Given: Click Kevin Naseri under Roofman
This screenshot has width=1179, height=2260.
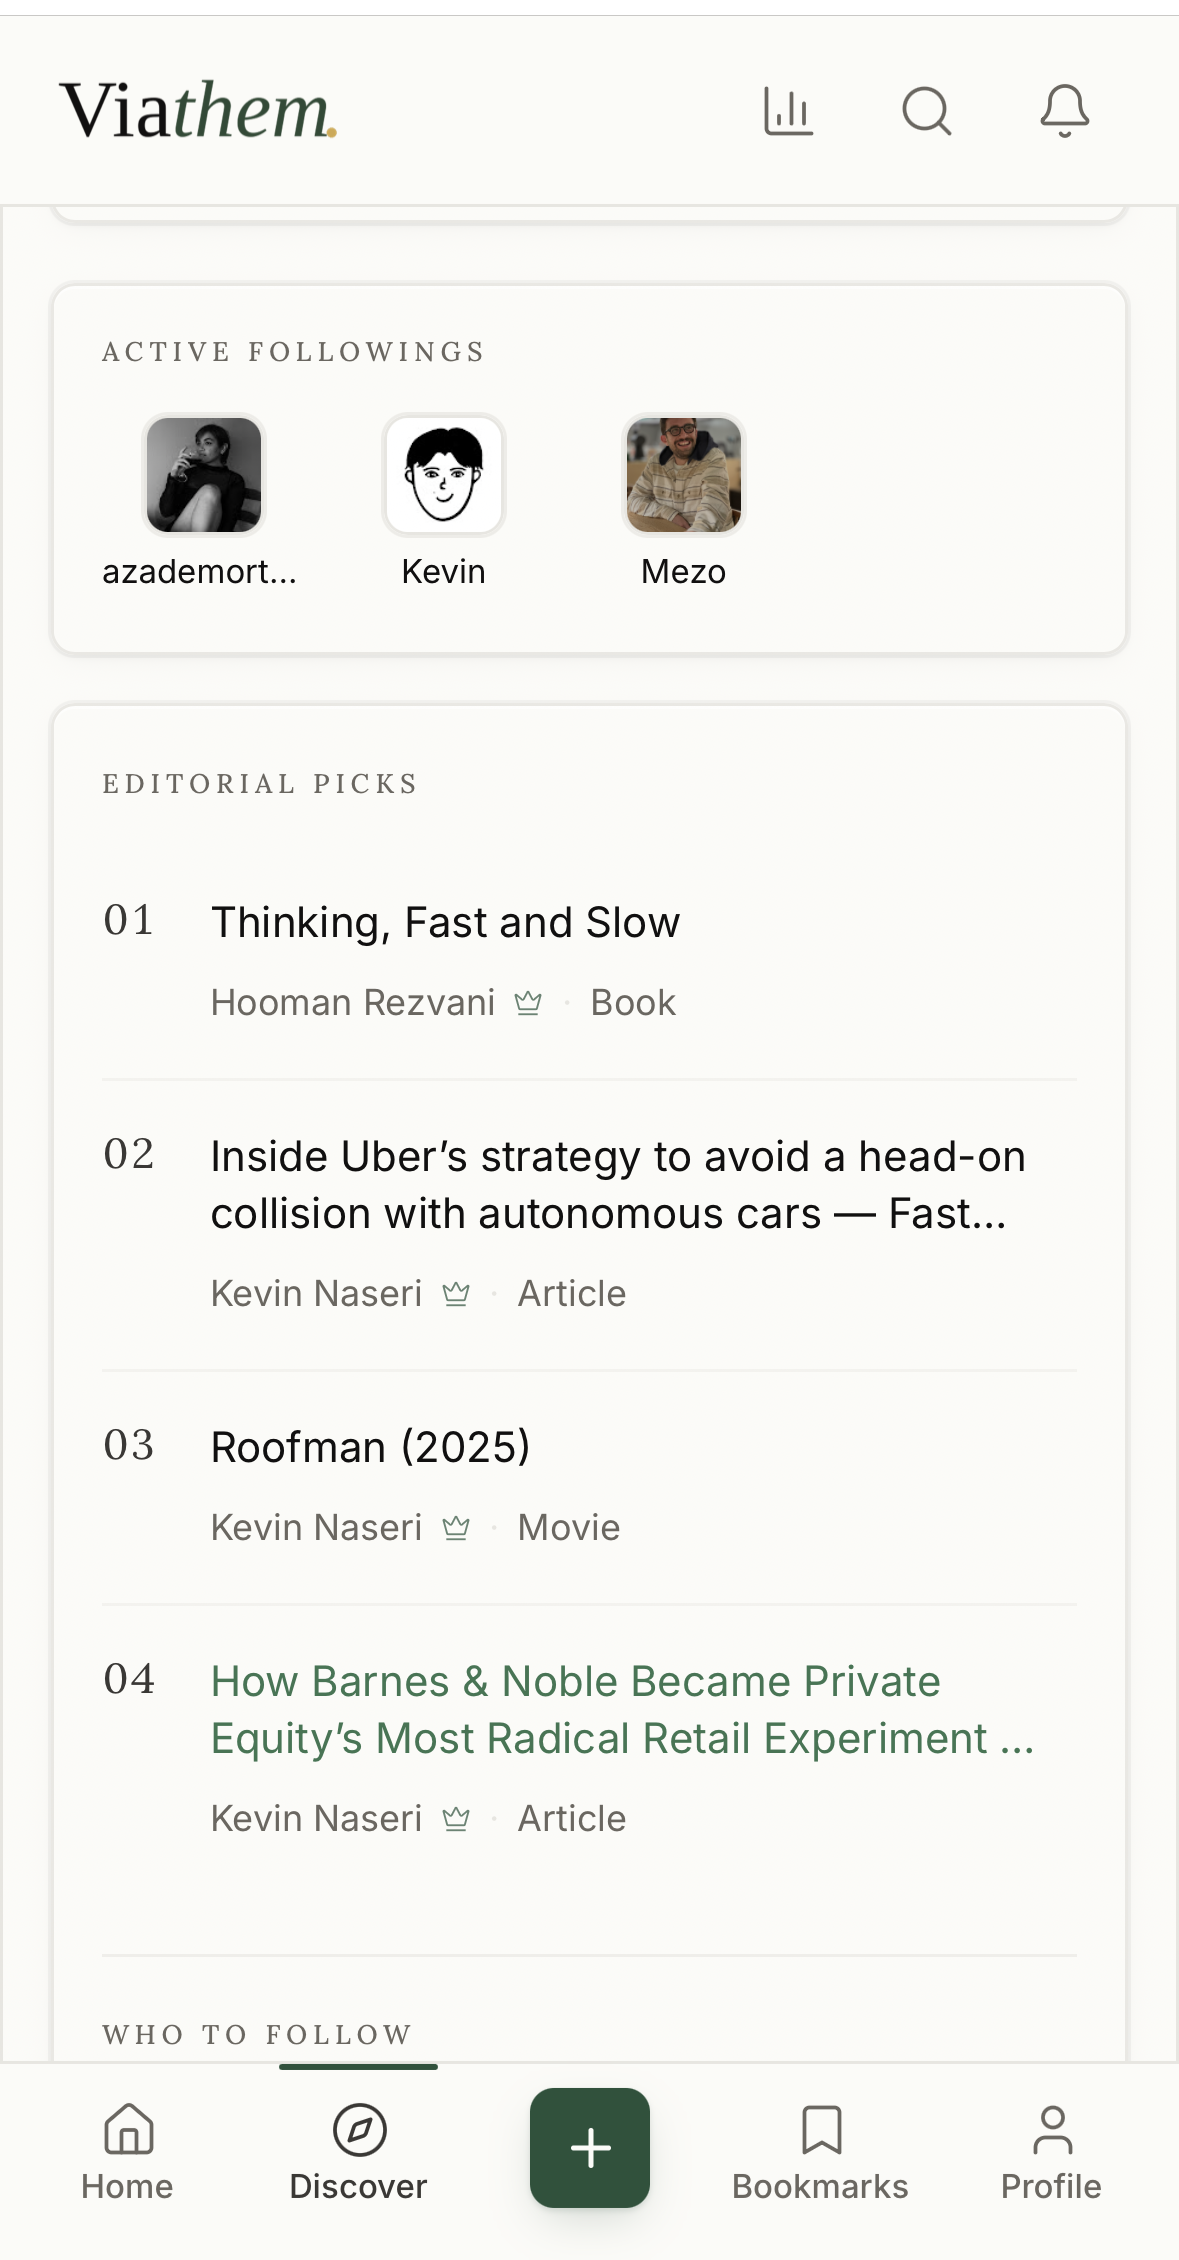Looking at the screenshot, I should coord(316,1527).
